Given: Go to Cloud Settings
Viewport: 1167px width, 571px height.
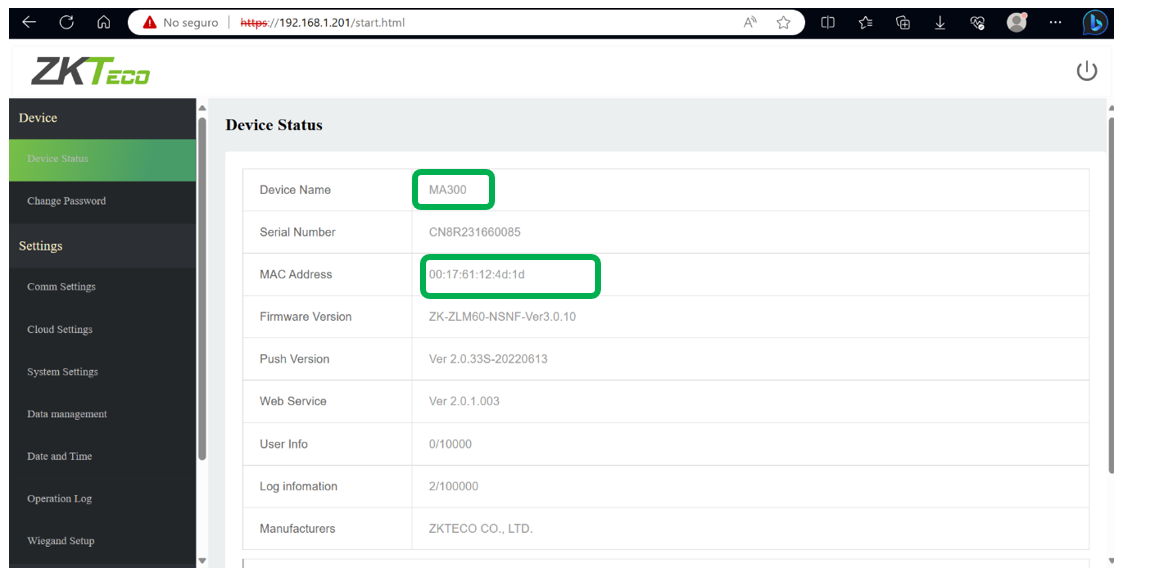Looking at the screenshot, I should pyautogui.click(x=59, y=330).
